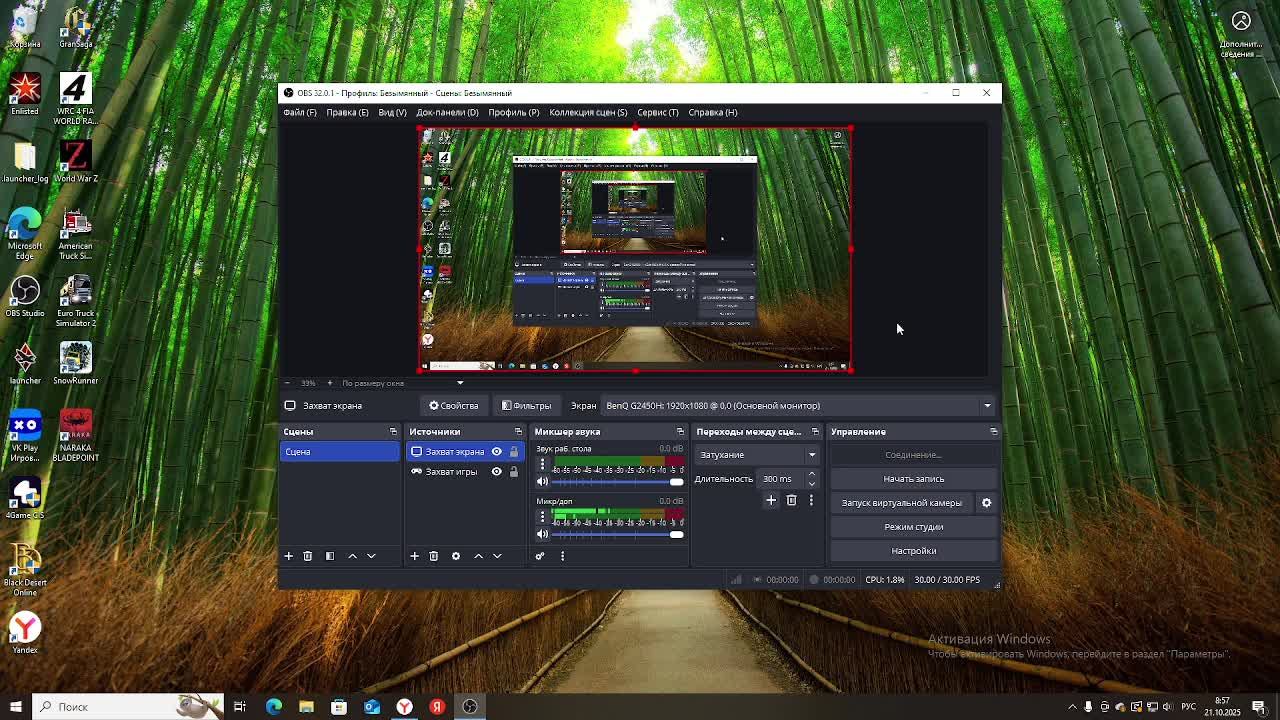Select 'Сцена' in the Scenes list

[x=340, y=452]
